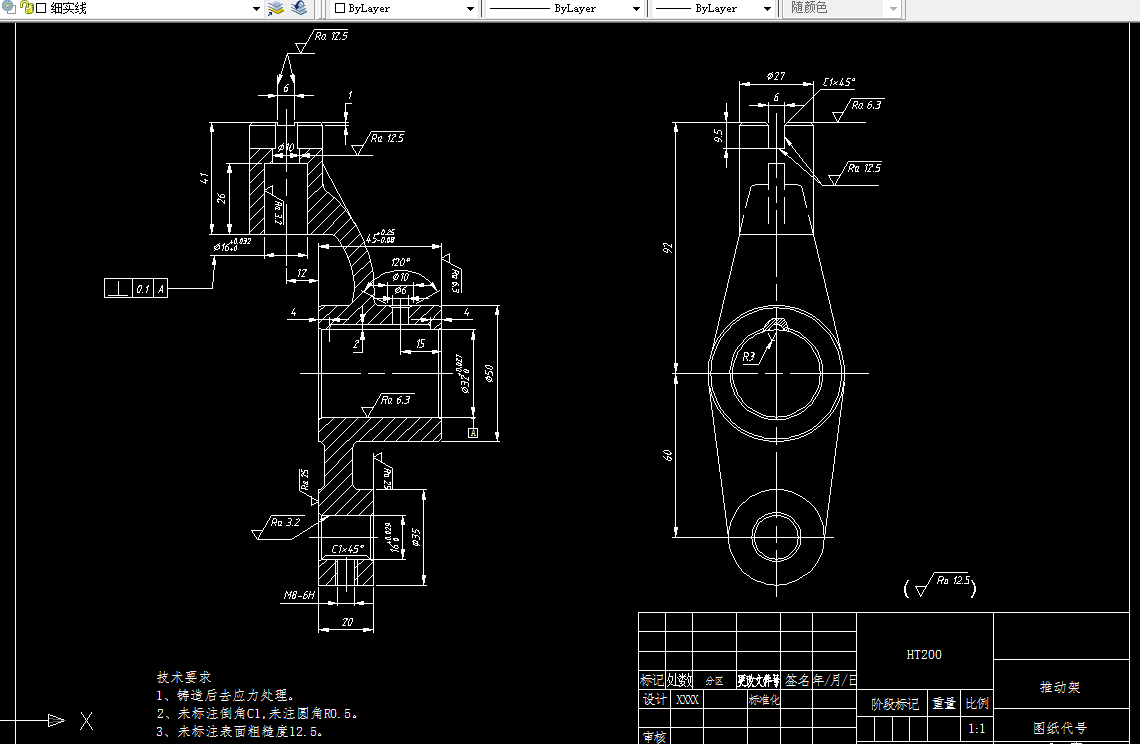Click the layer freeze state icon for 细实线
This screenshot has height=744, width=1140.
9,7
